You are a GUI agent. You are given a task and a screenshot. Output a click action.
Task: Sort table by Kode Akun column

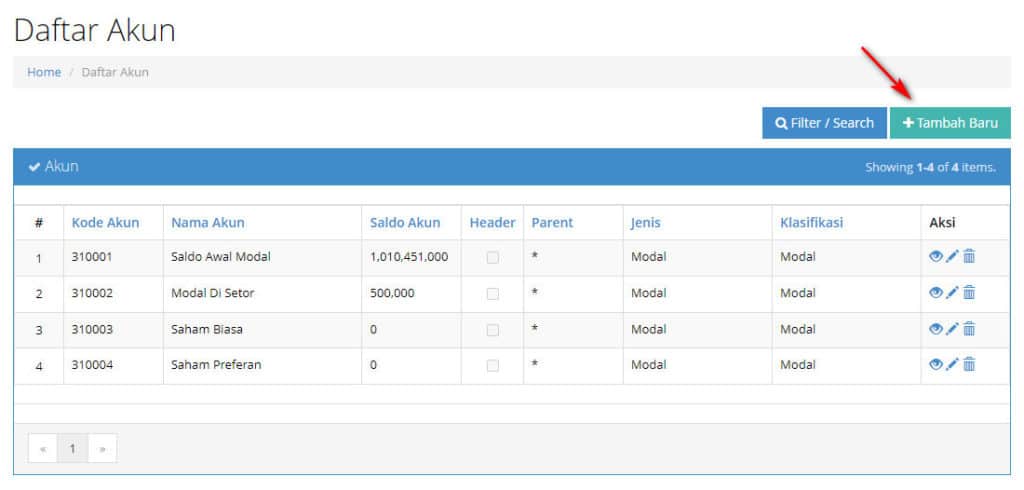pos(105,222)
